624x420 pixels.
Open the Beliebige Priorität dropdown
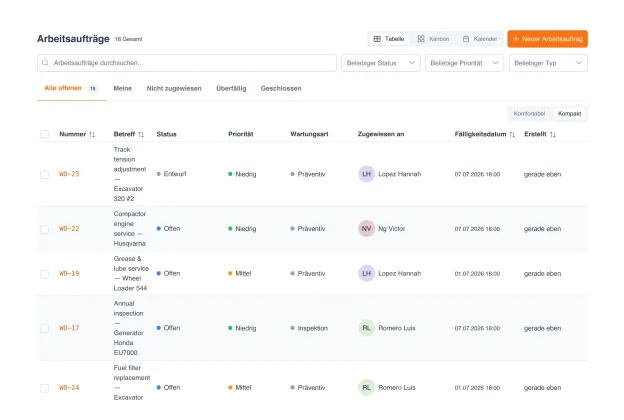pyautogui.click(x=464, y=63)
